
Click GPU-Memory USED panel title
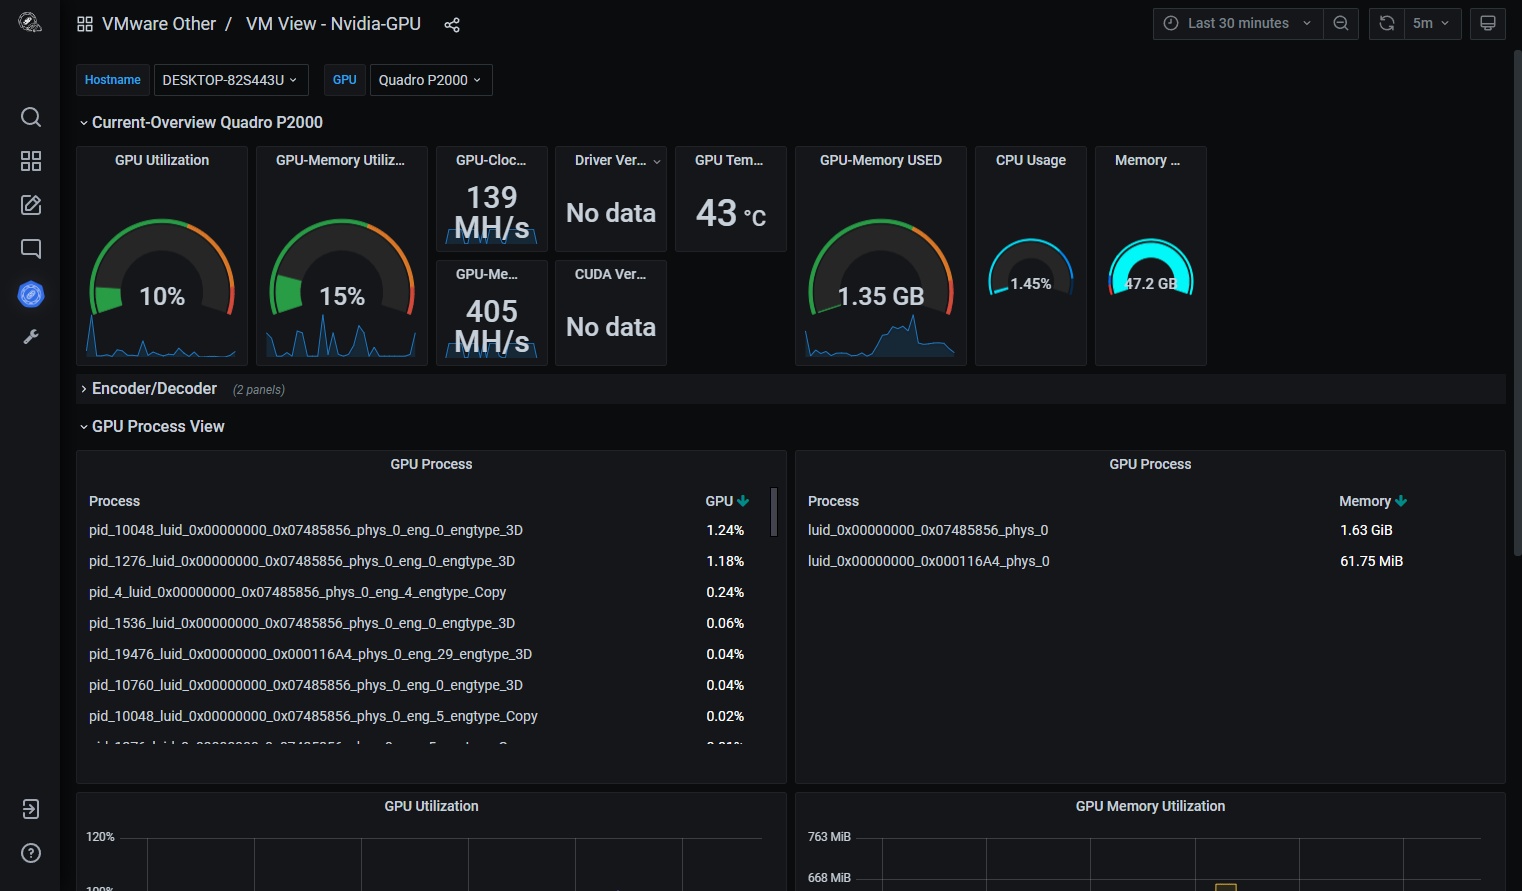tap(881, 160)
